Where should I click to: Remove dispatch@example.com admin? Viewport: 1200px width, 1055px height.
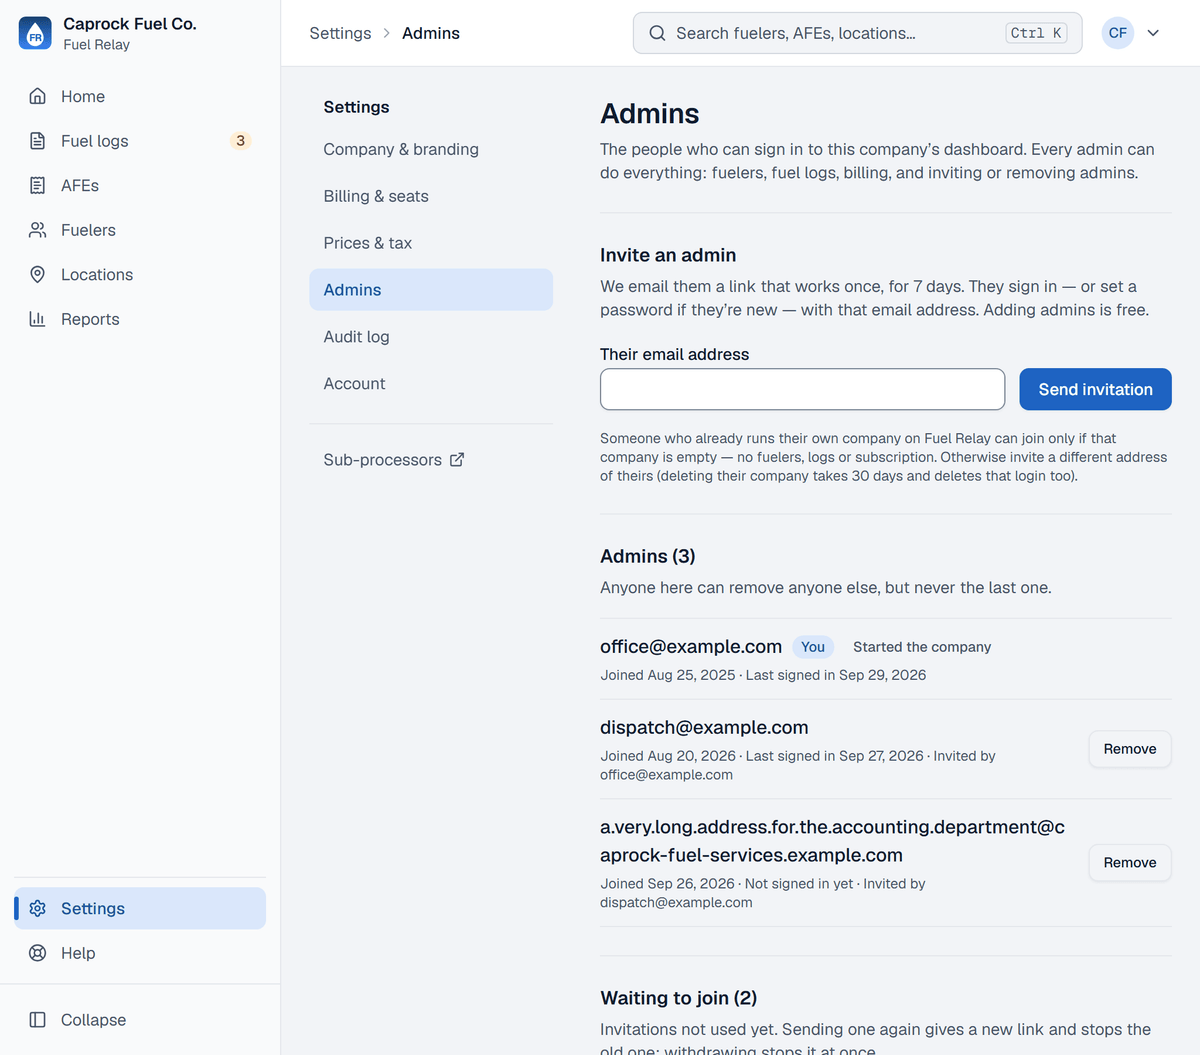(x=1130, y=749)
